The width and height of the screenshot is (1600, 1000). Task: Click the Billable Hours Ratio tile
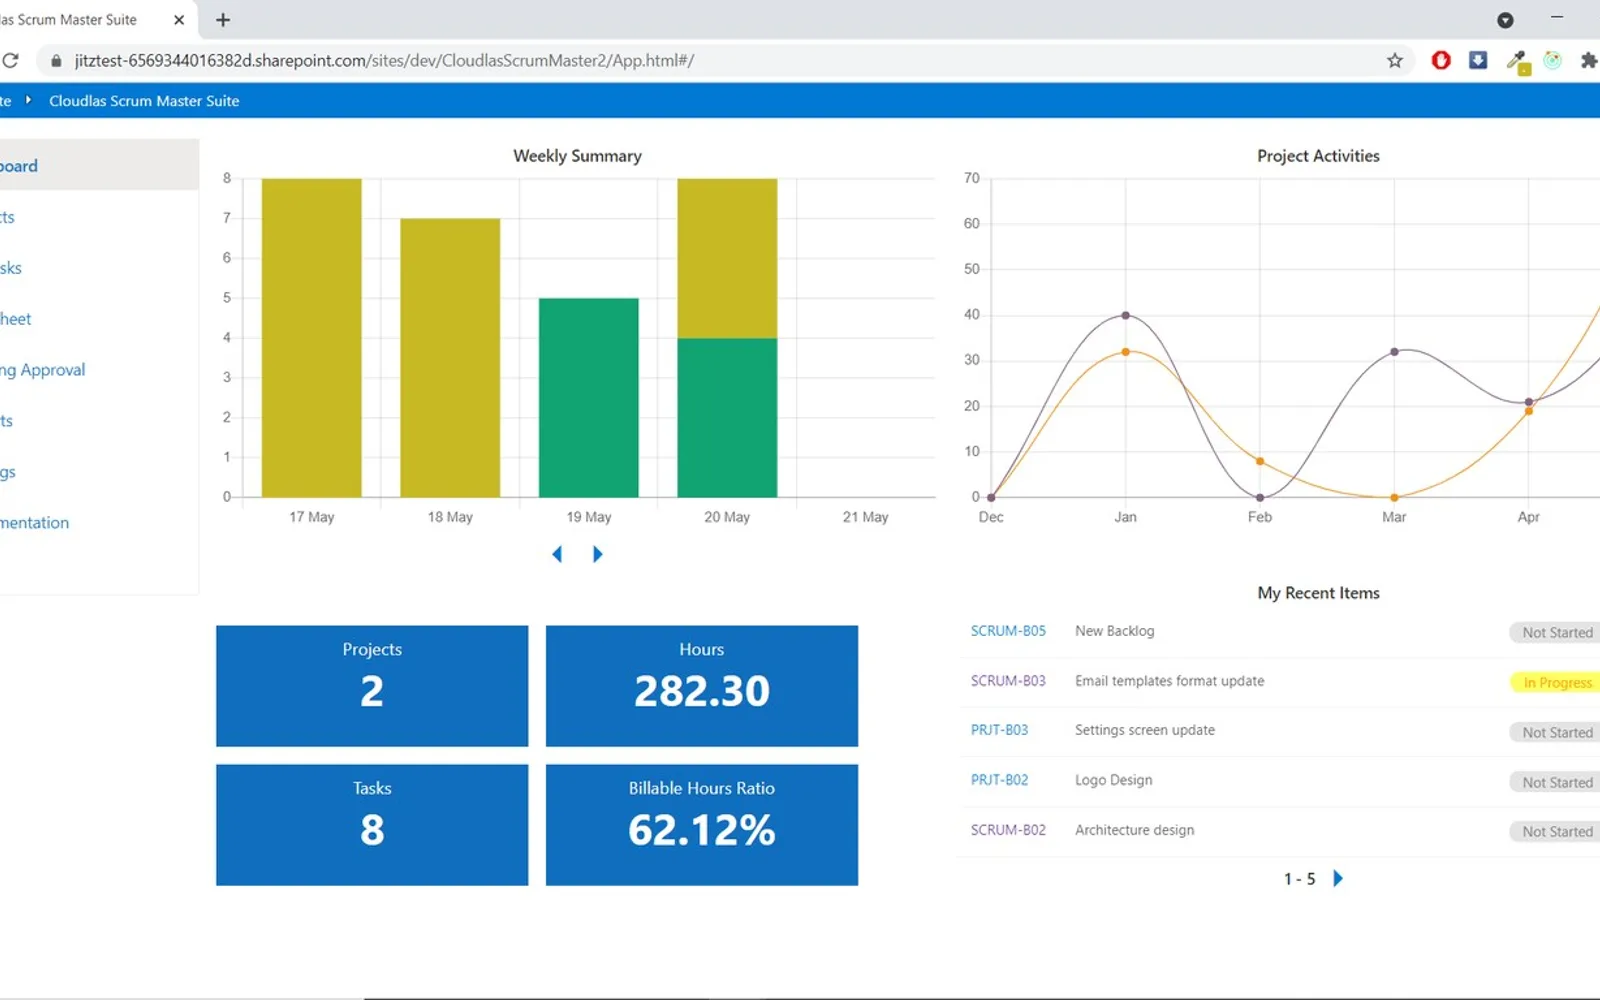click(x=702, y=825)
